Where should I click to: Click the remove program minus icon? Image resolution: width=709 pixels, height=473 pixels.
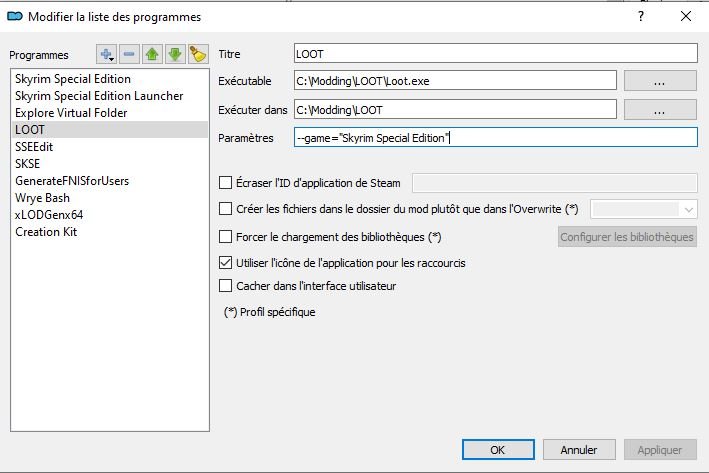[130, 54]
